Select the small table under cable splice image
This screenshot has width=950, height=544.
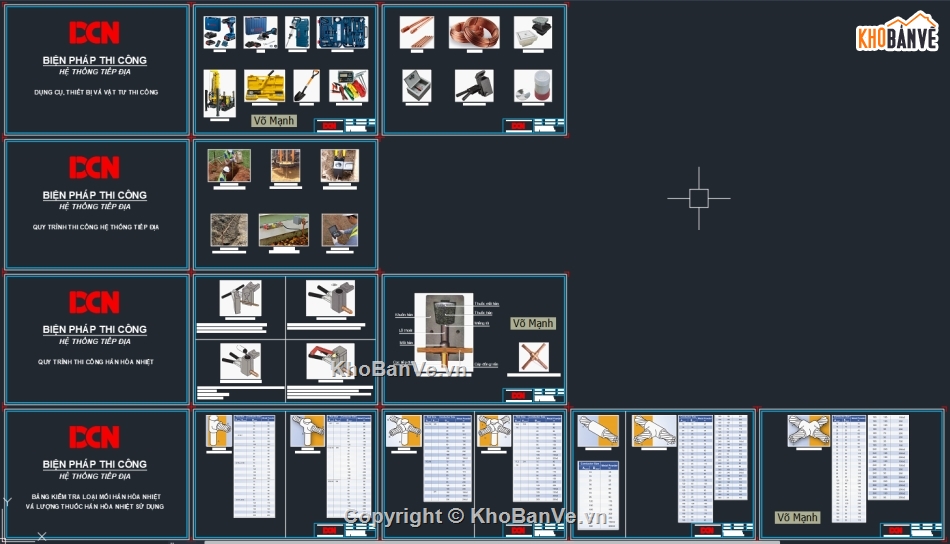[598, 495]
